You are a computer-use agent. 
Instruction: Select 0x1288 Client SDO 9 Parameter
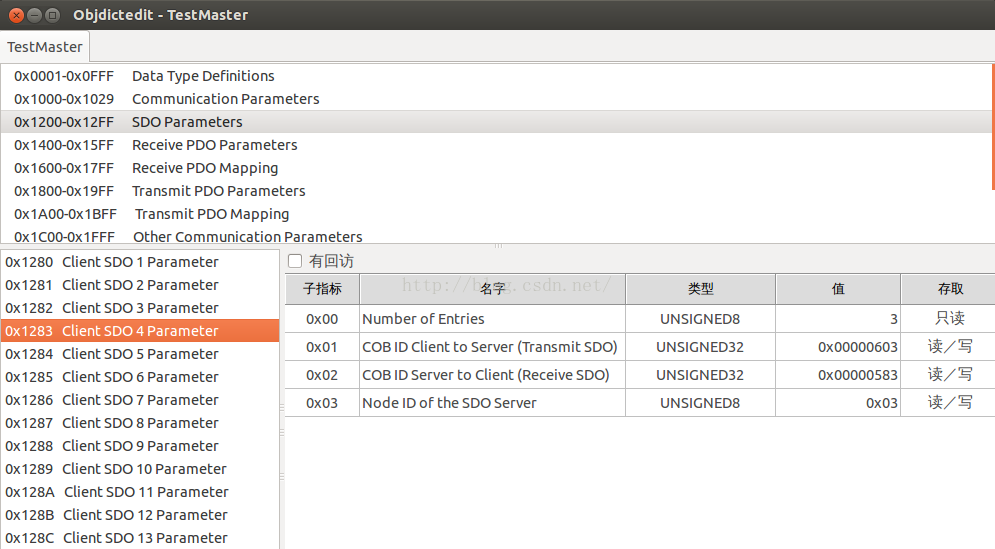(140, 446)
